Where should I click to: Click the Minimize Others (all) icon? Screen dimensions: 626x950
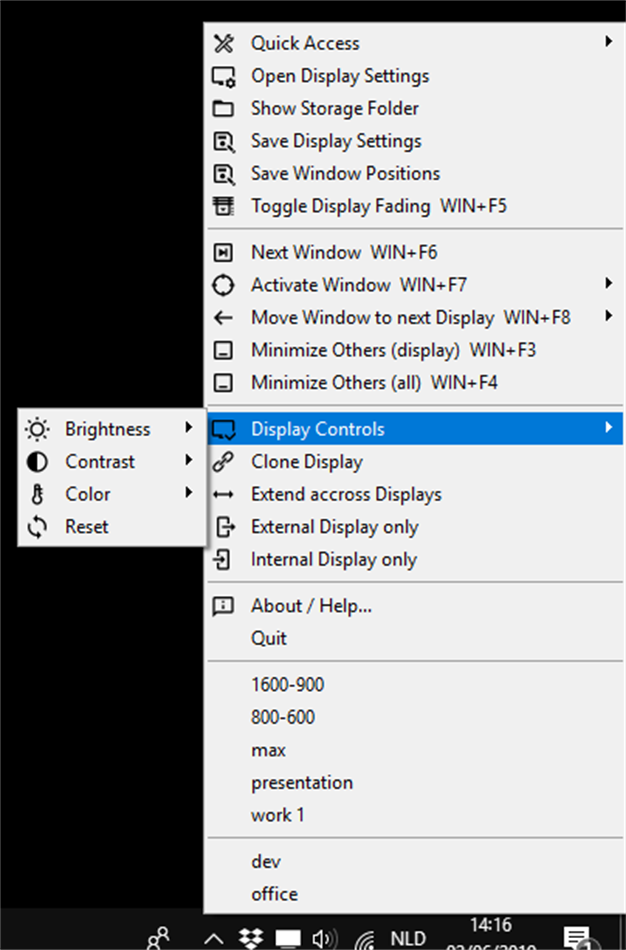[223, 383]
